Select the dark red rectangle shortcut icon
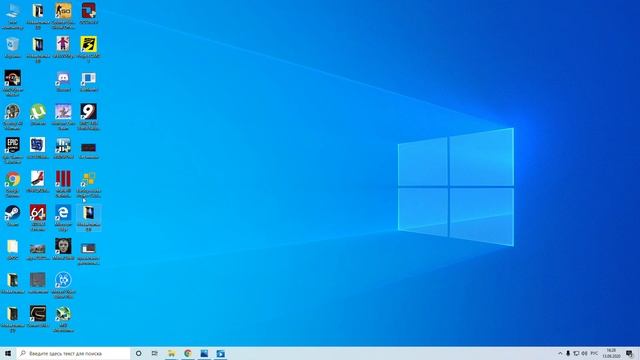Screen dimensions: 640x360 pyautogui.click(x=89, y=147)
